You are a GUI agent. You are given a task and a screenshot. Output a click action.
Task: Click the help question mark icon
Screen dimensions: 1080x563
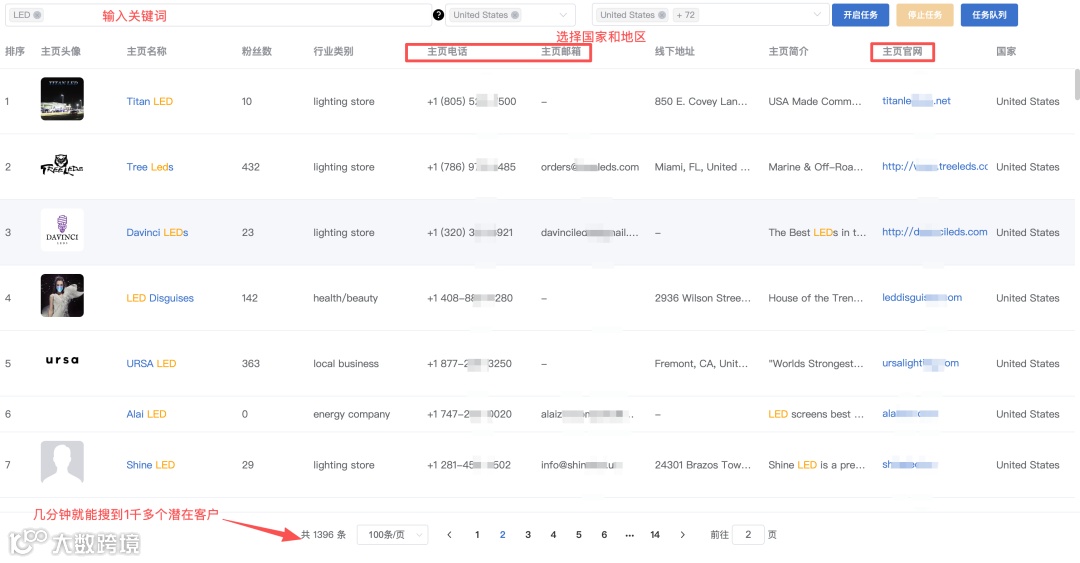click(x=438, y=14)
